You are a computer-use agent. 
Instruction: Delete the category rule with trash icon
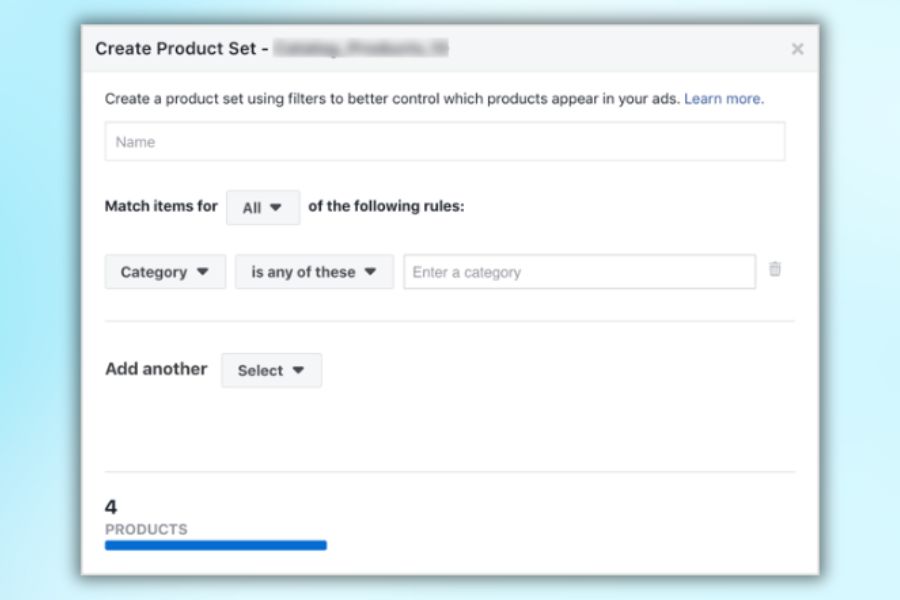click(775, 269)
